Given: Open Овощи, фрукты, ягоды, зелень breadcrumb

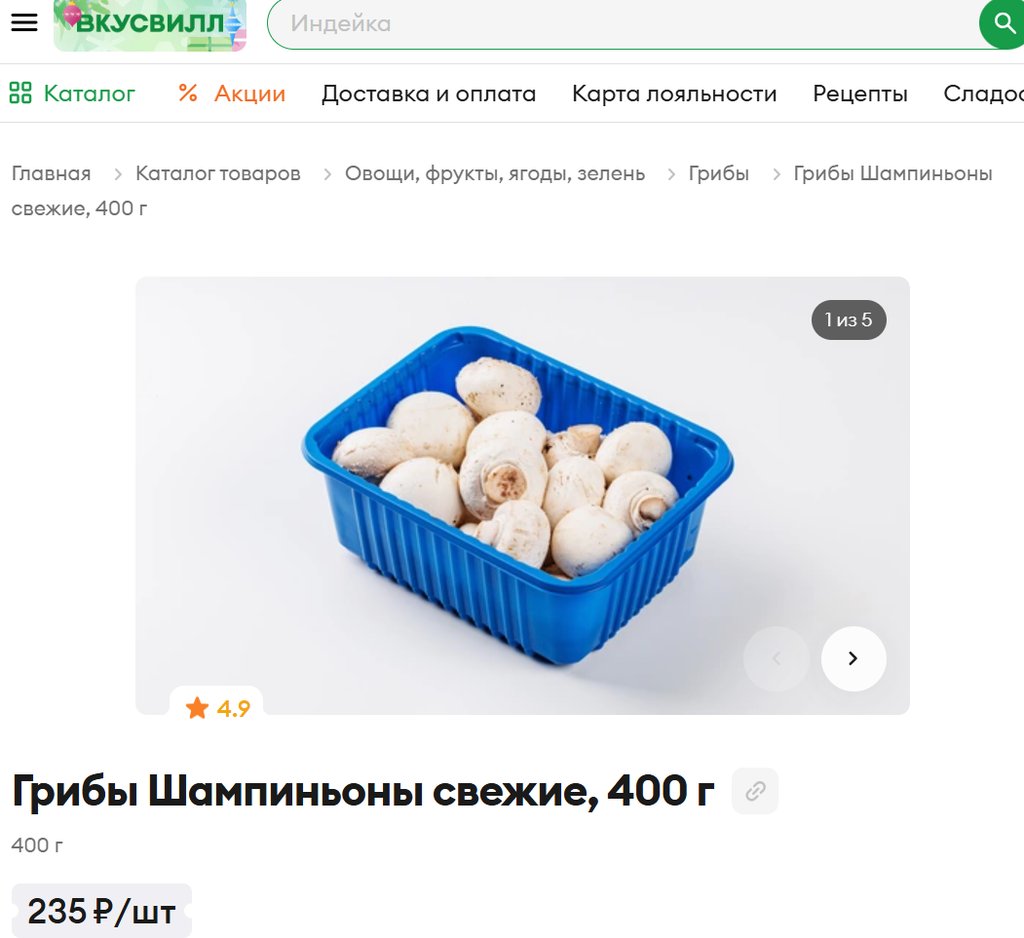Looking at the screenshot, I should 495,173.
